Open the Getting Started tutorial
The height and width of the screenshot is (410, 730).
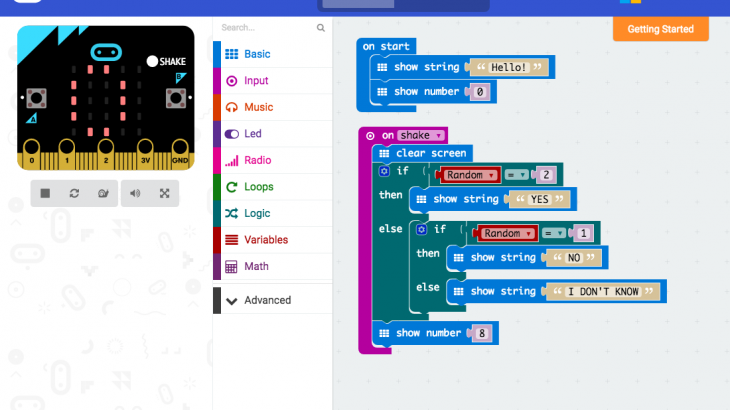coord(661,29)
